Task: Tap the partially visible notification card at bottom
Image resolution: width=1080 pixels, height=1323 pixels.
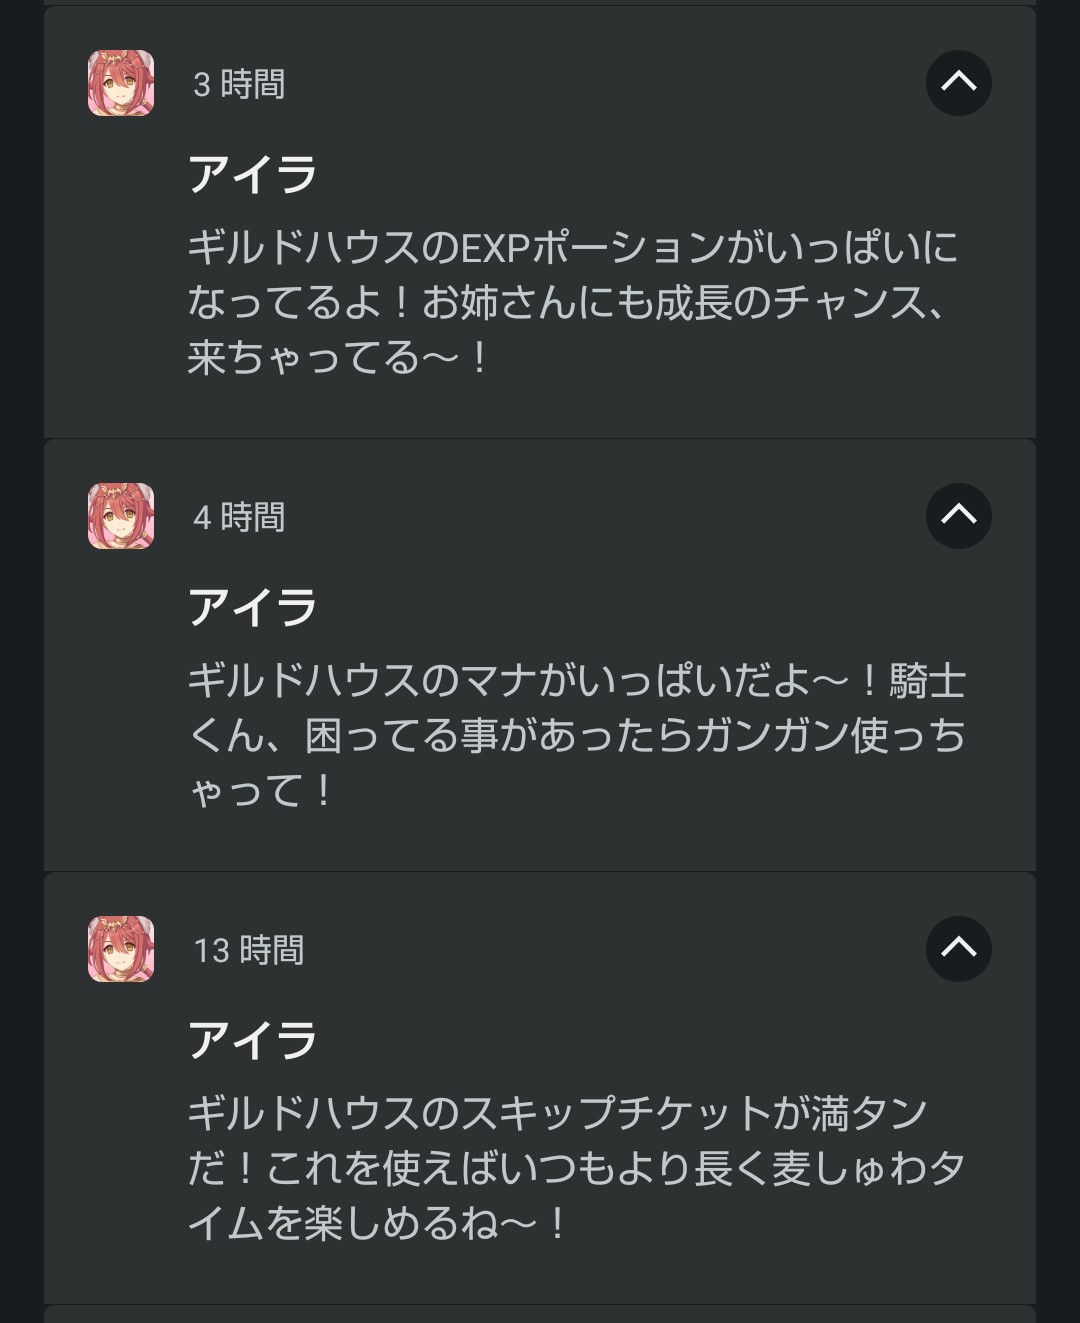Action: (540, 1315)
